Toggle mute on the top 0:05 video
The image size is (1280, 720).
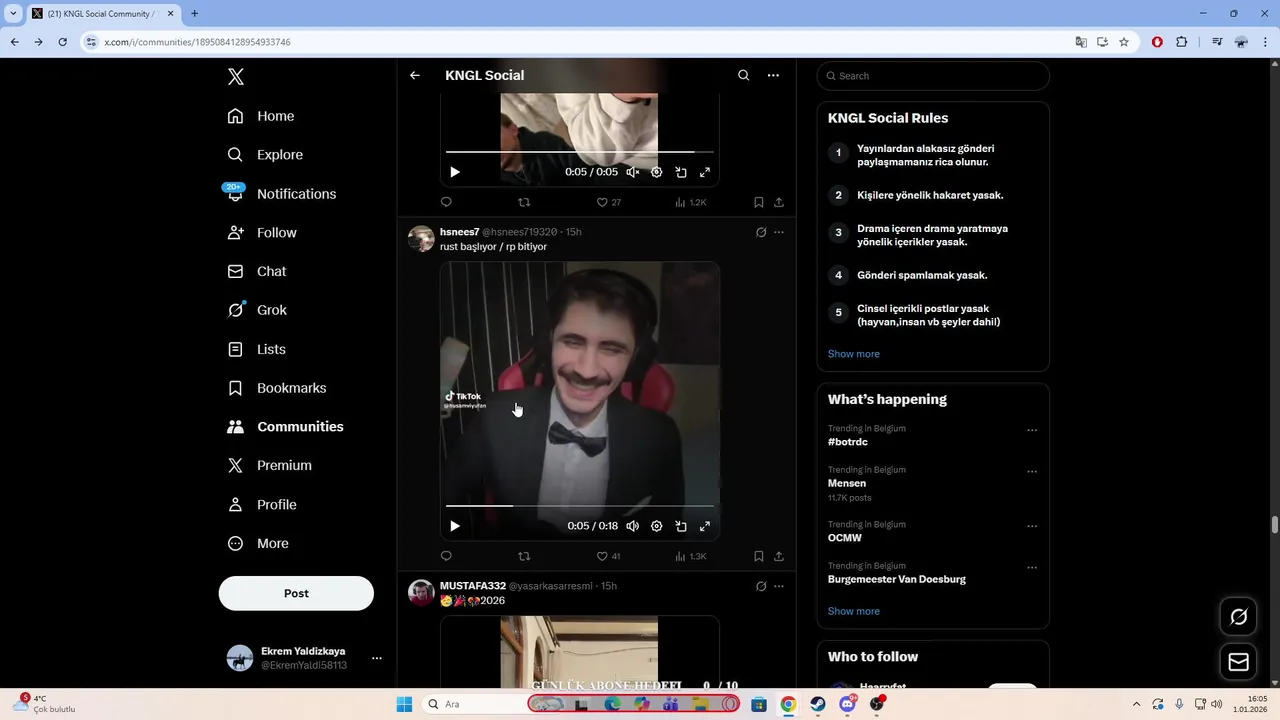632,172
